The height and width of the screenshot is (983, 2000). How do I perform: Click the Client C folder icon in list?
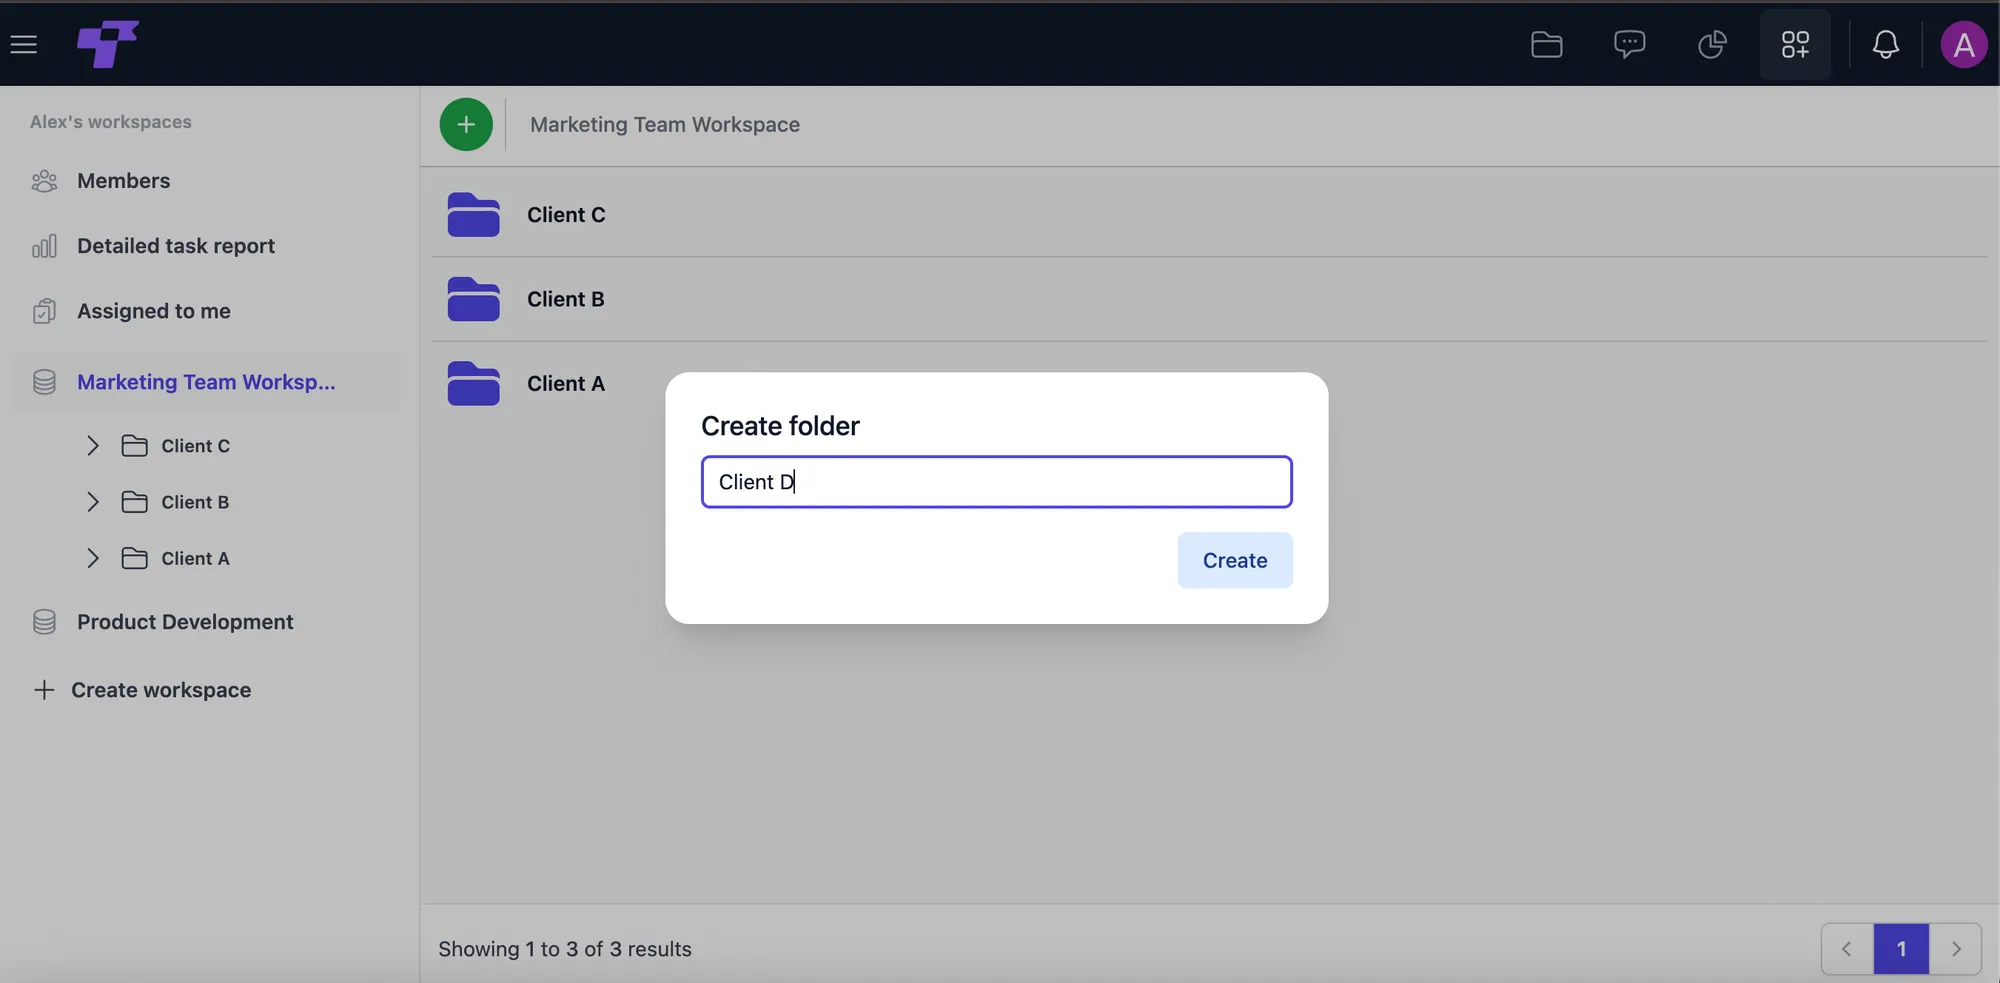click(x=474, y=214)
